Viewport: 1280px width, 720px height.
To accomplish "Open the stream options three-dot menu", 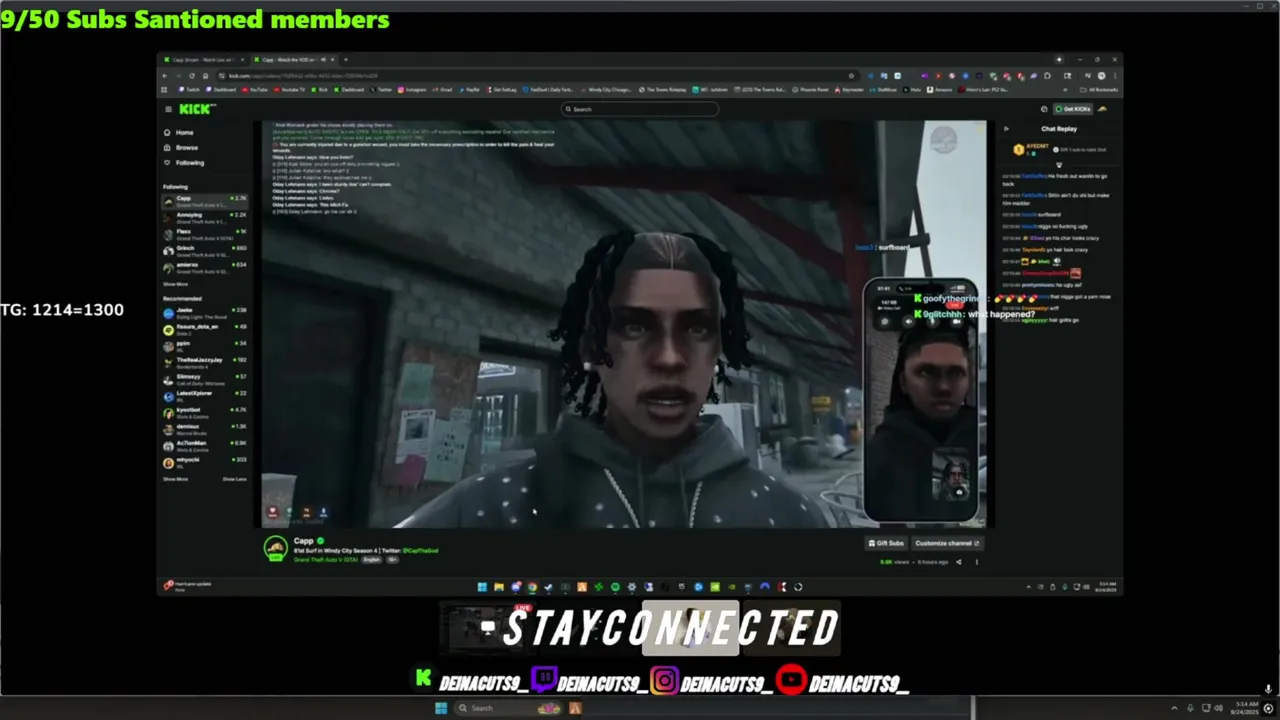I will (977, 562).
